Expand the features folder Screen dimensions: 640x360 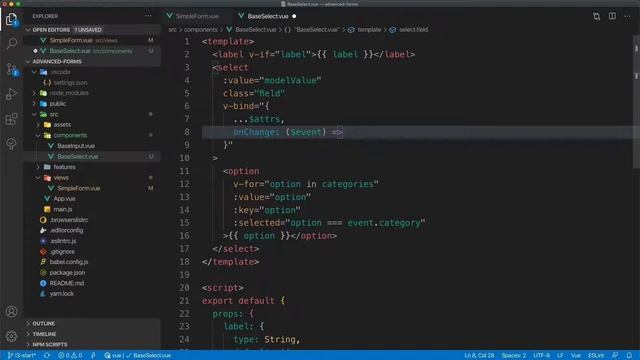point(92,167)
